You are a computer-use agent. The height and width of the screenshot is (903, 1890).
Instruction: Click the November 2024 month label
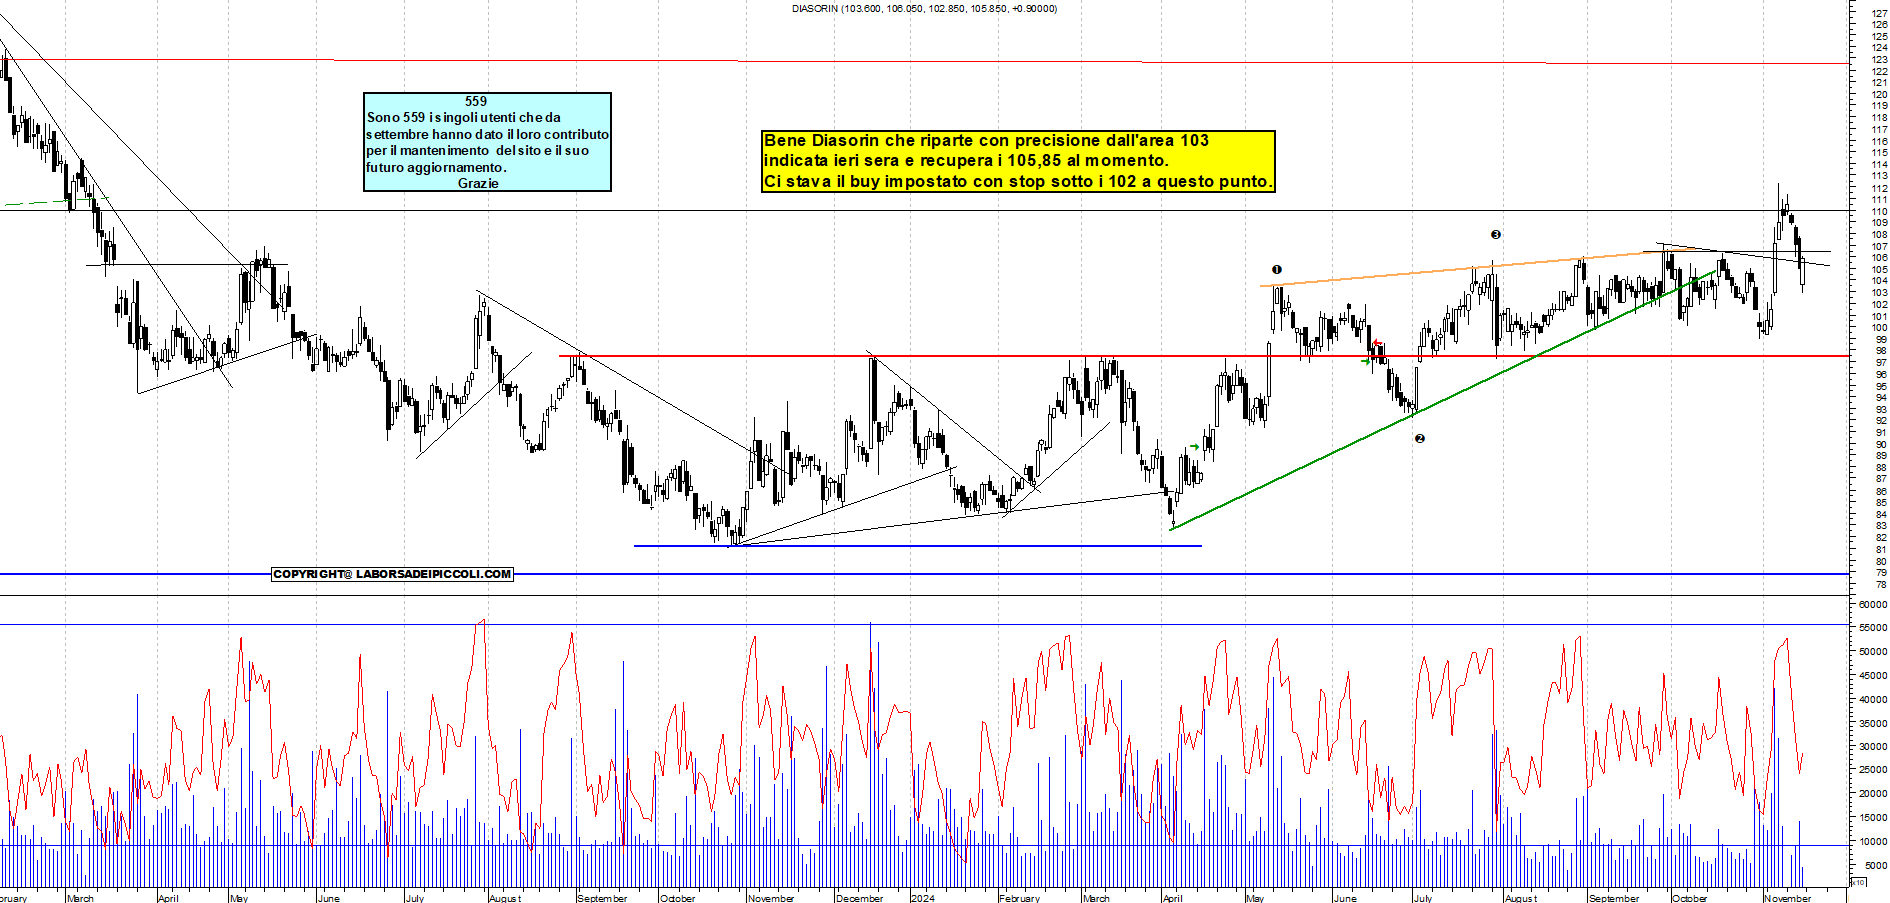pos(1788,898)
